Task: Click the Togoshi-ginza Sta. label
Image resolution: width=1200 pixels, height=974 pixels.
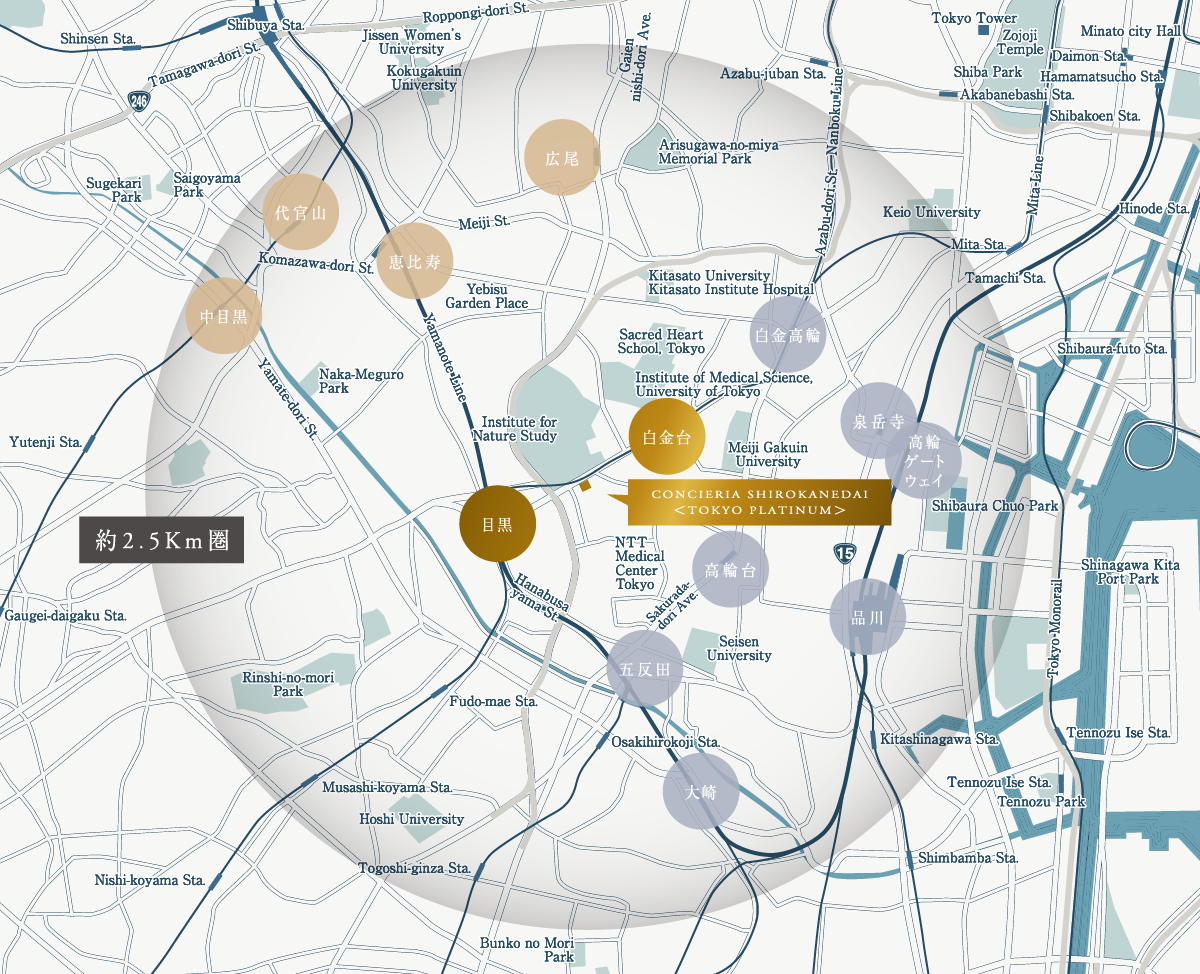Action: pyautogui.click(x=415, y=868)
